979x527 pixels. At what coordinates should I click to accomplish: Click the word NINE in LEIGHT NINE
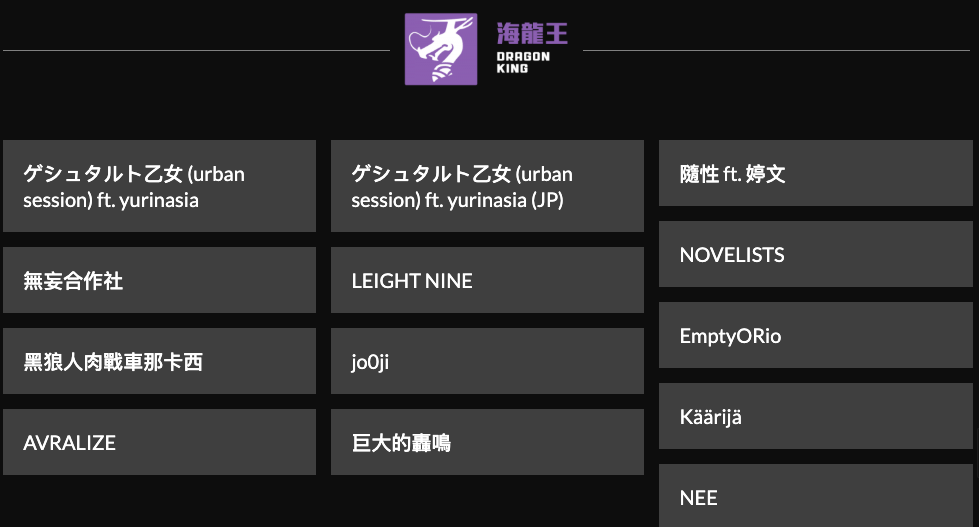click(448, 281)
